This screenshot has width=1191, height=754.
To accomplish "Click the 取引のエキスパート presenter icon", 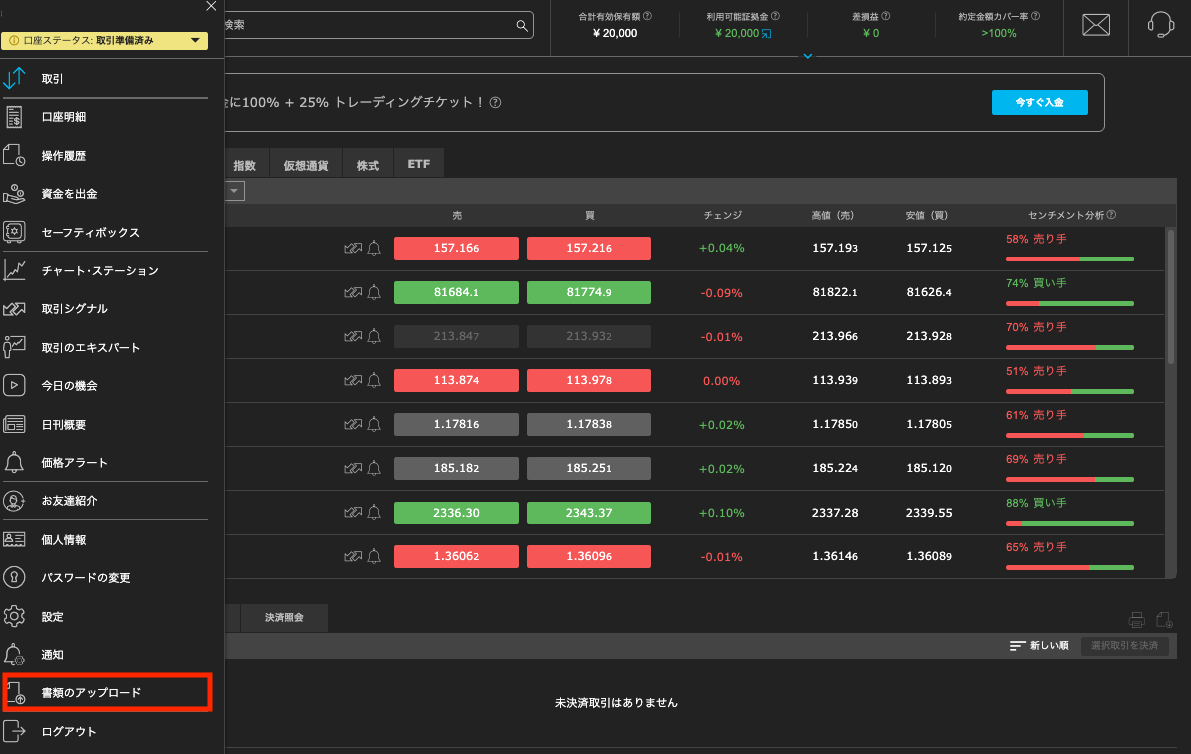I will click(x=14, y=347).
